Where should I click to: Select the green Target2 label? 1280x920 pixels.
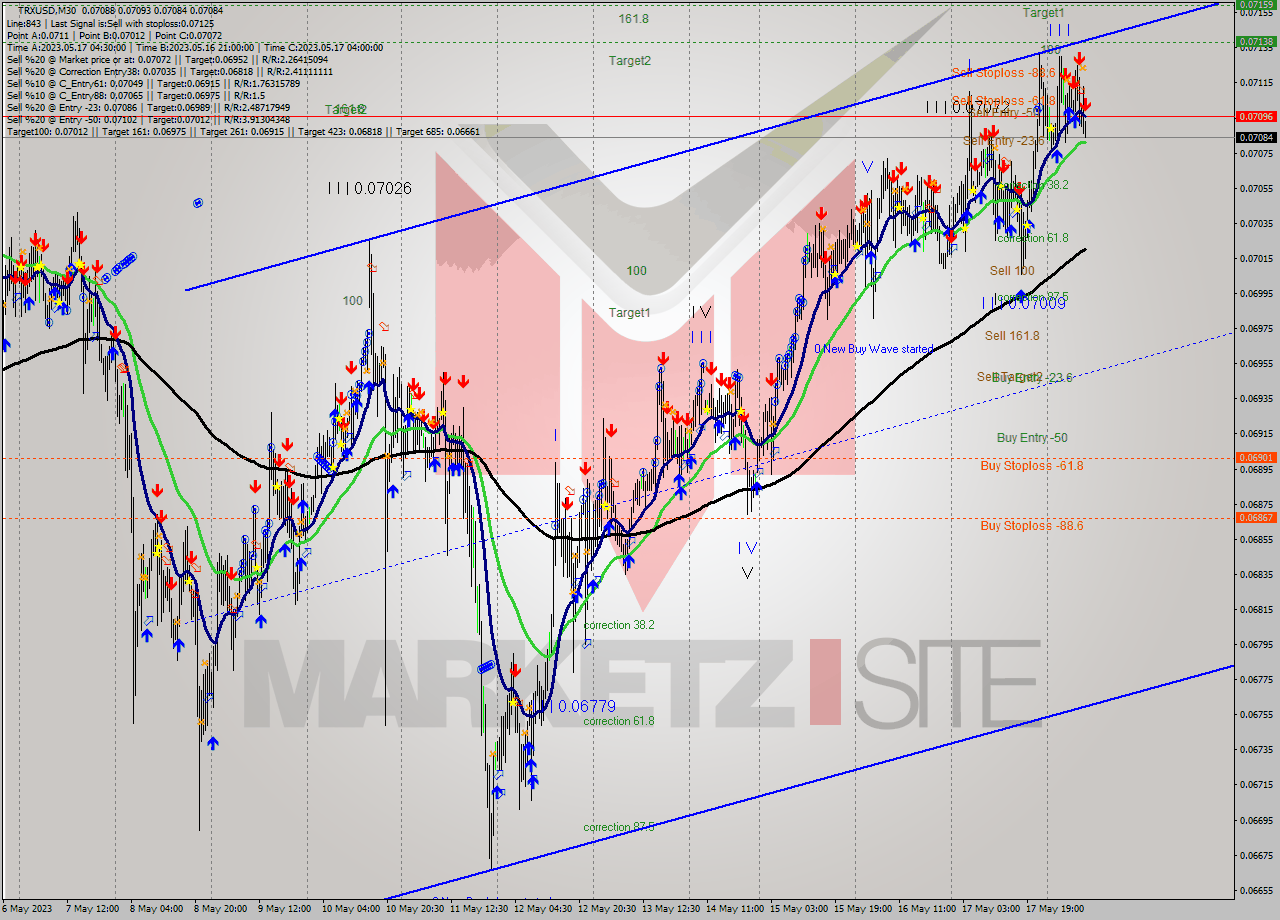click(630, 61)
